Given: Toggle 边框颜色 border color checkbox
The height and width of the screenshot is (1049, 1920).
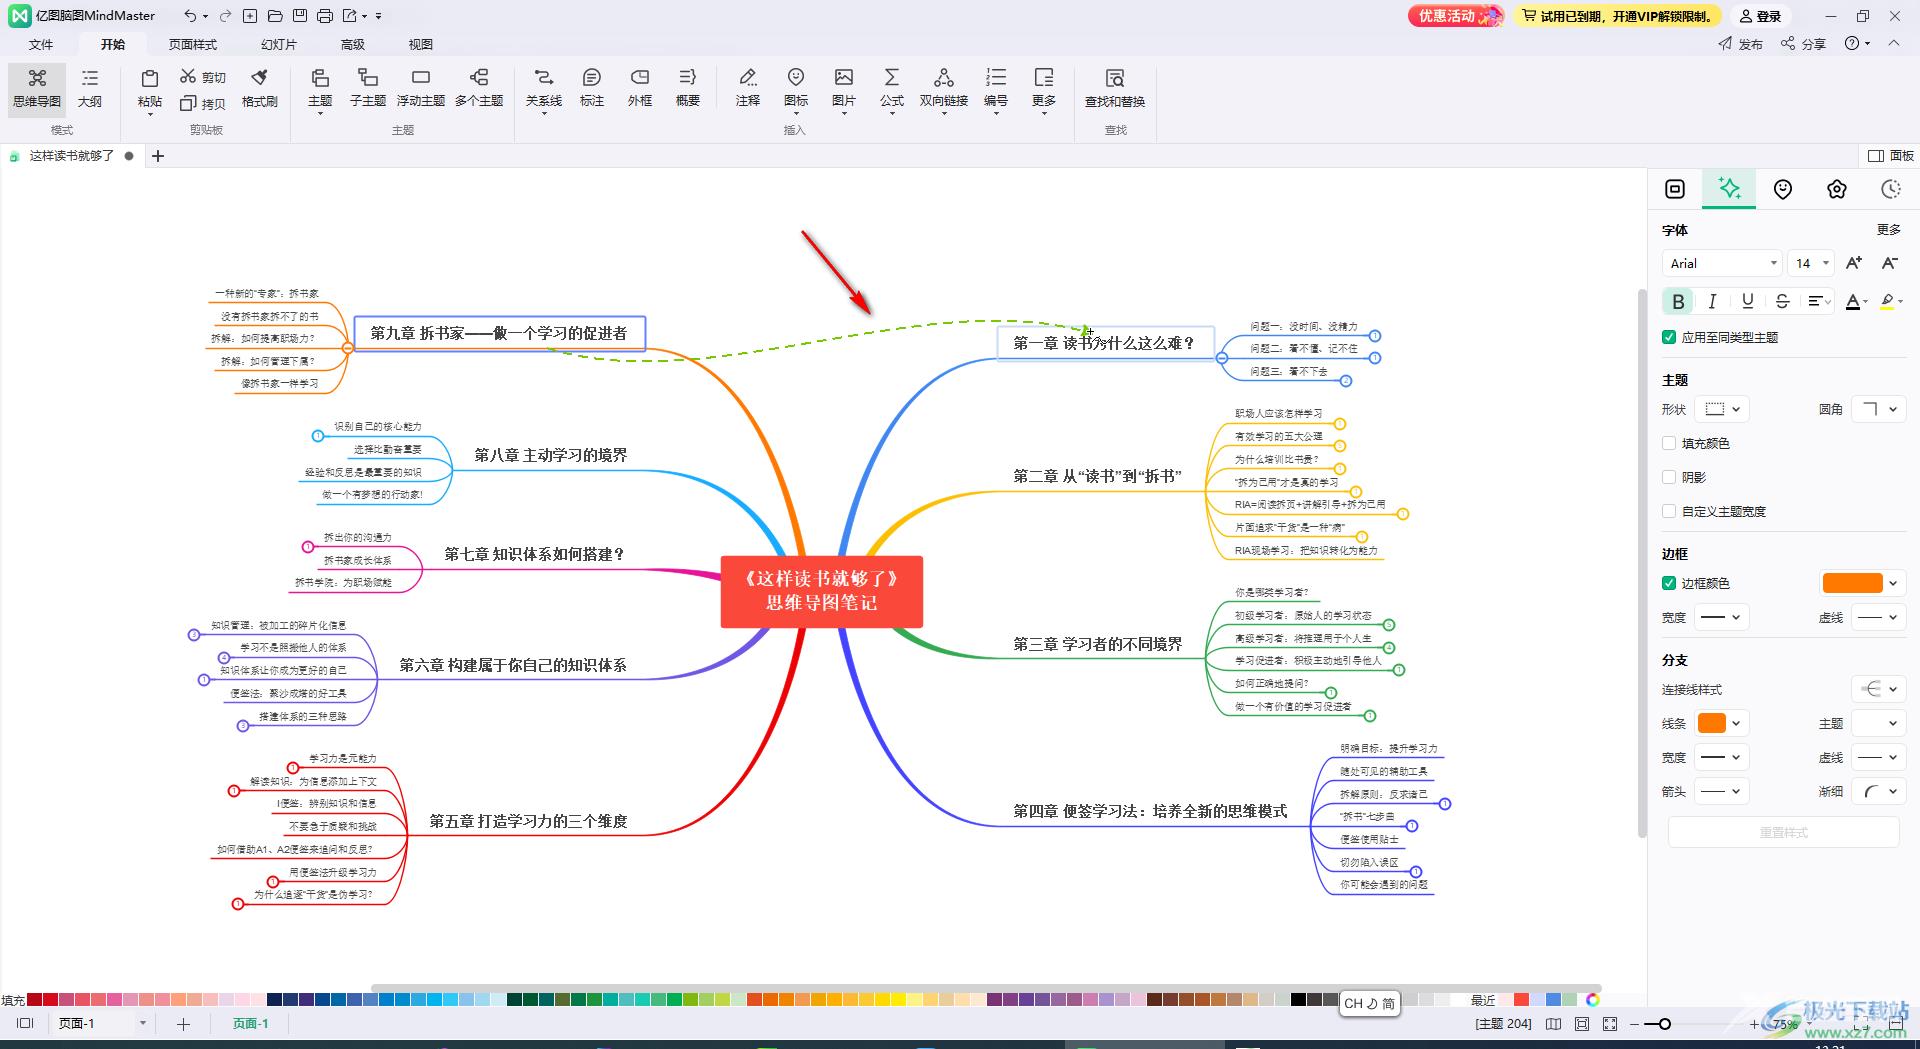Looking at the screenshot, I should pos(1669,583).
